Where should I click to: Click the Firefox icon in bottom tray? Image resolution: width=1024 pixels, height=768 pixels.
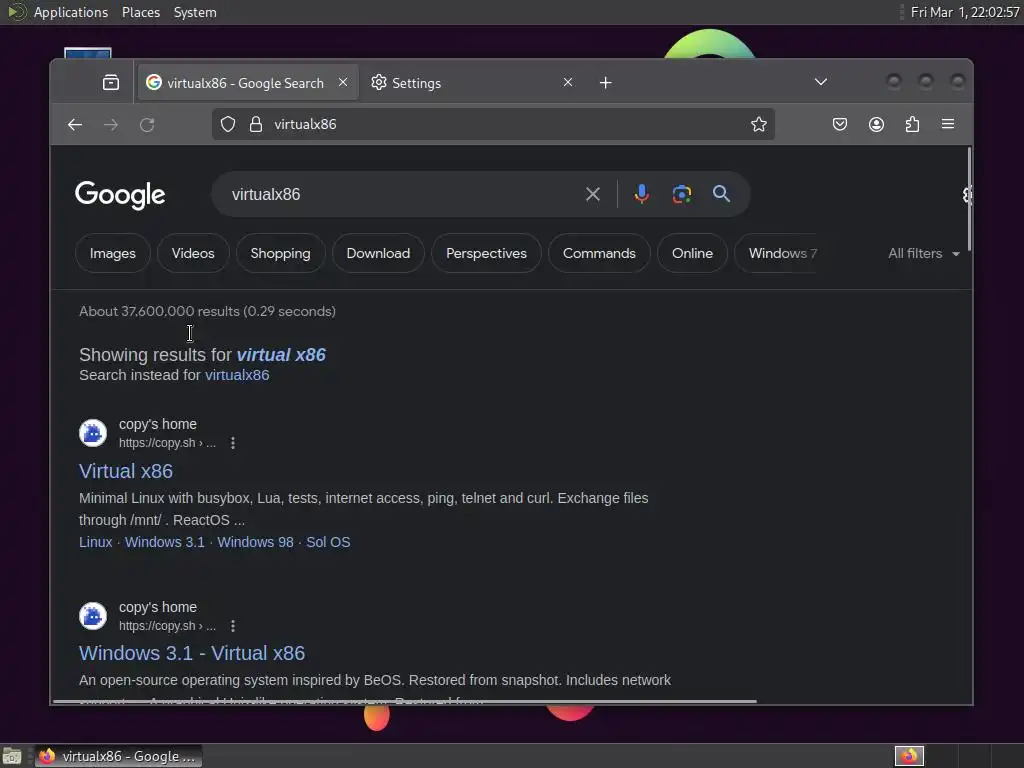(909, 756)
